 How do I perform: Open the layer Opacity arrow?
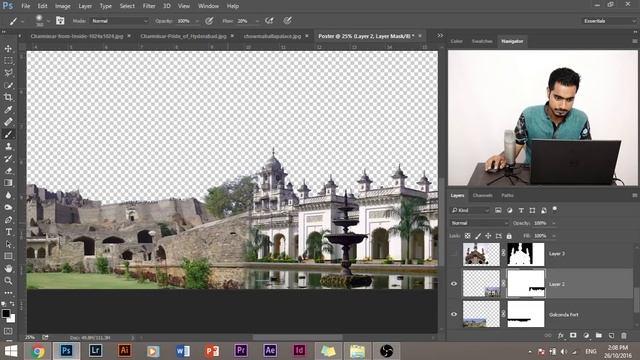(x=554, y=223)
